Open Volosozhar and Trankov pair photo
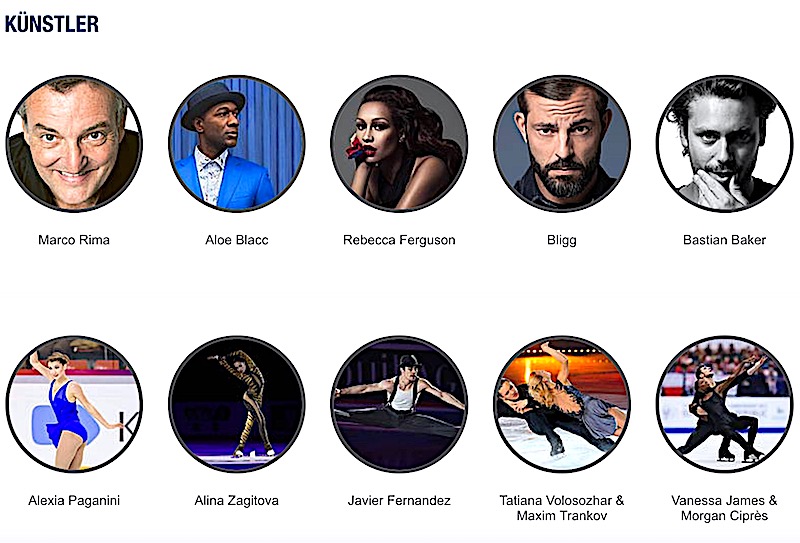800x543 pixels. [562, 404]
